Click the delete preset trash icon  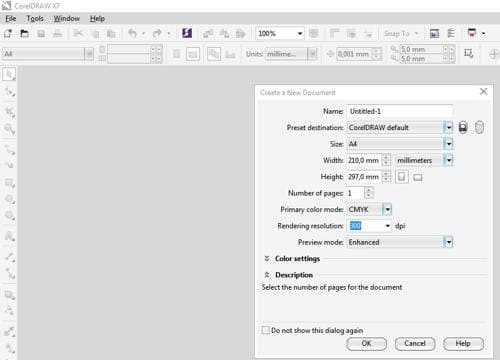point(479,127)
